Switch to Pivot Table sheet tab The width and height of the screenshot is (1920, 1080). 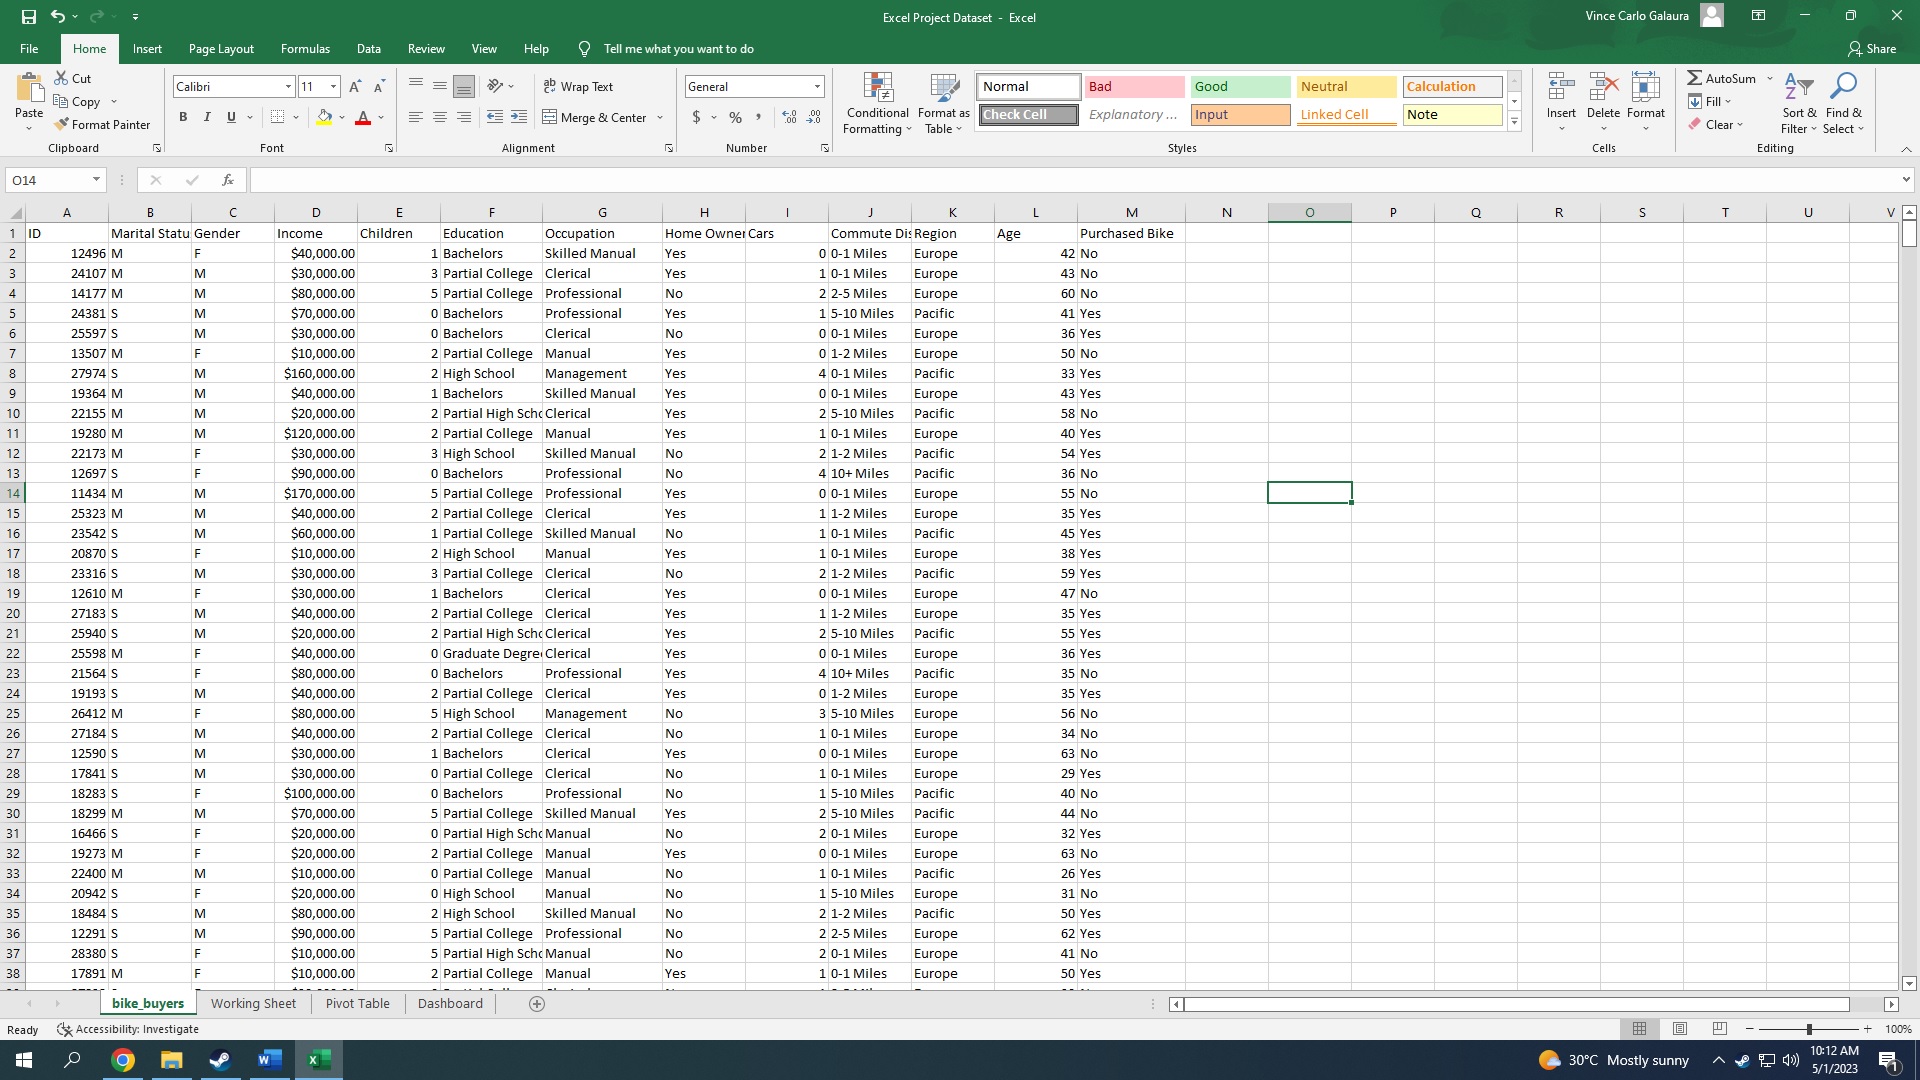(x=357, y=1003)
